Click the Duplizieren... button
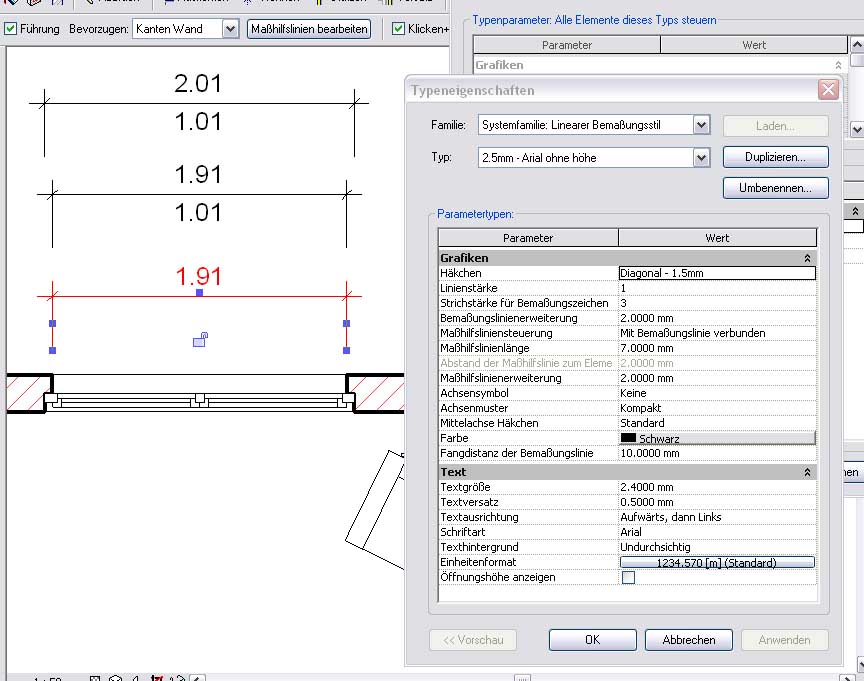This screenshot has width=864, height=681. pyautogui.click(x=775, y=157)
